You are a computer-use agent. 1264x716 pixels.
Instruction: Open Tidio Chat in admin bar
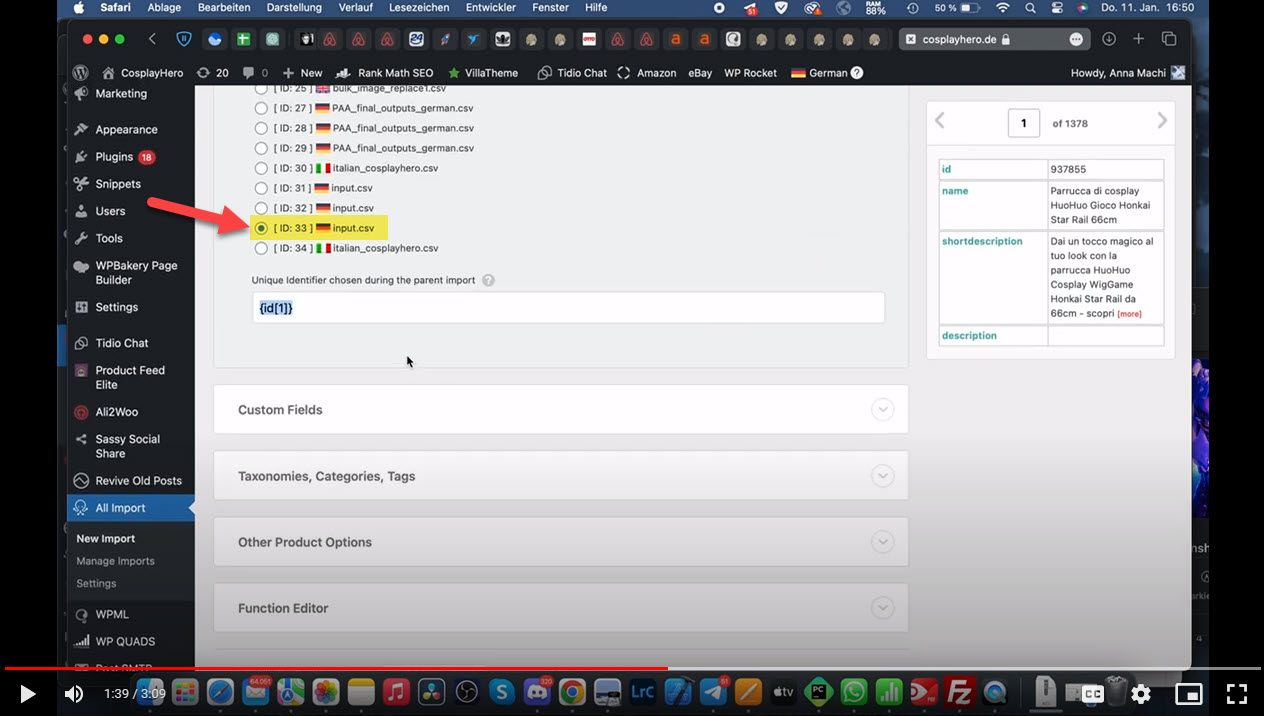coord(571,73)
